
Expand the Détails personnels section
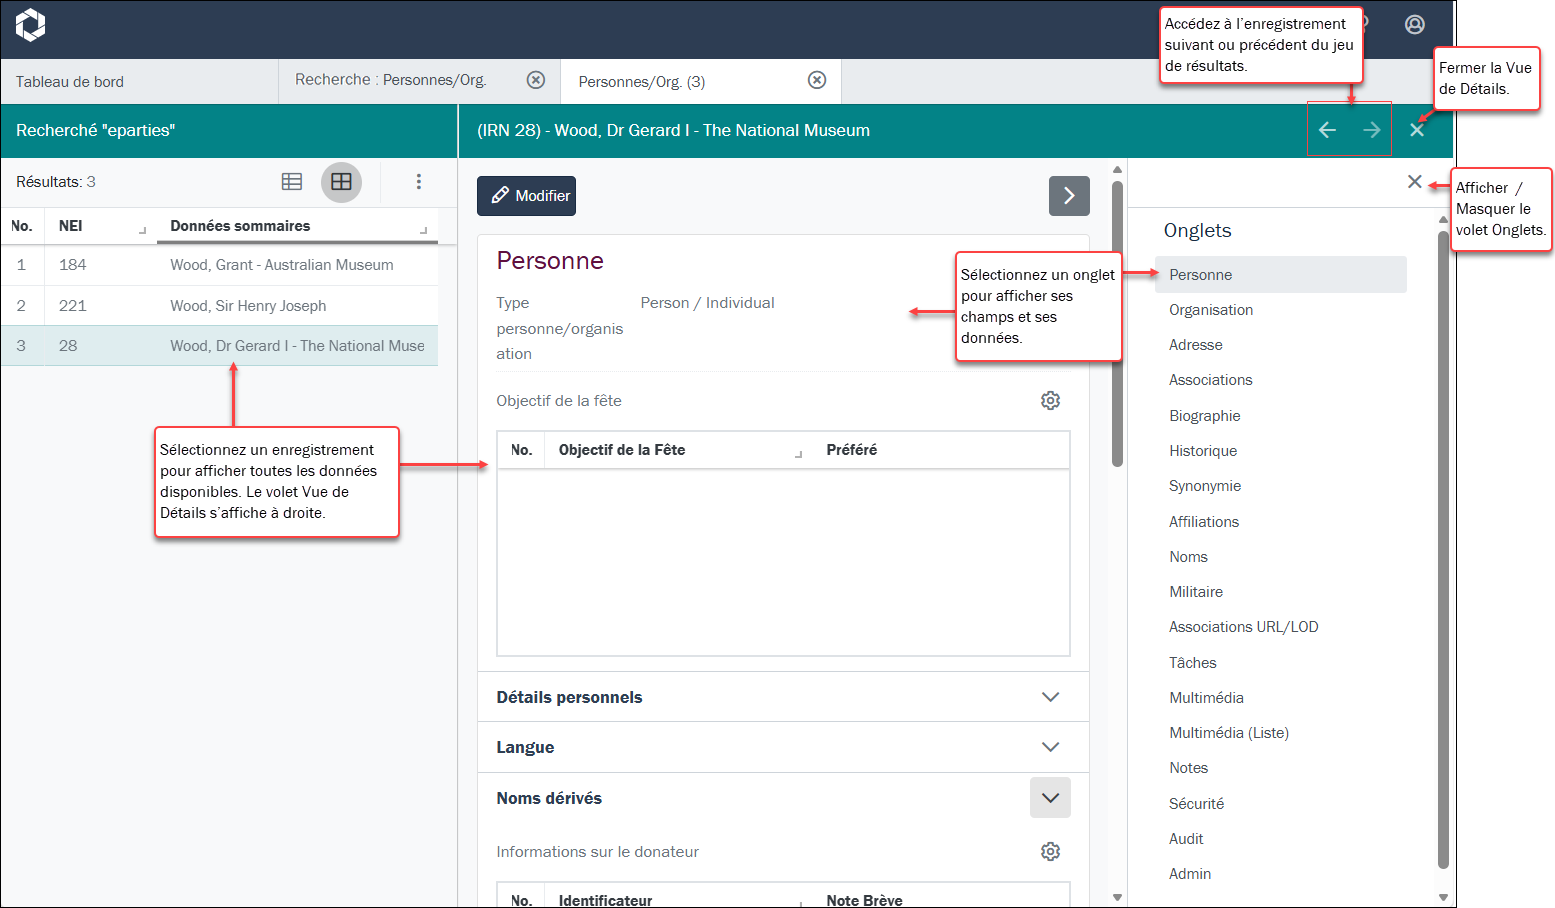point(783,697)
